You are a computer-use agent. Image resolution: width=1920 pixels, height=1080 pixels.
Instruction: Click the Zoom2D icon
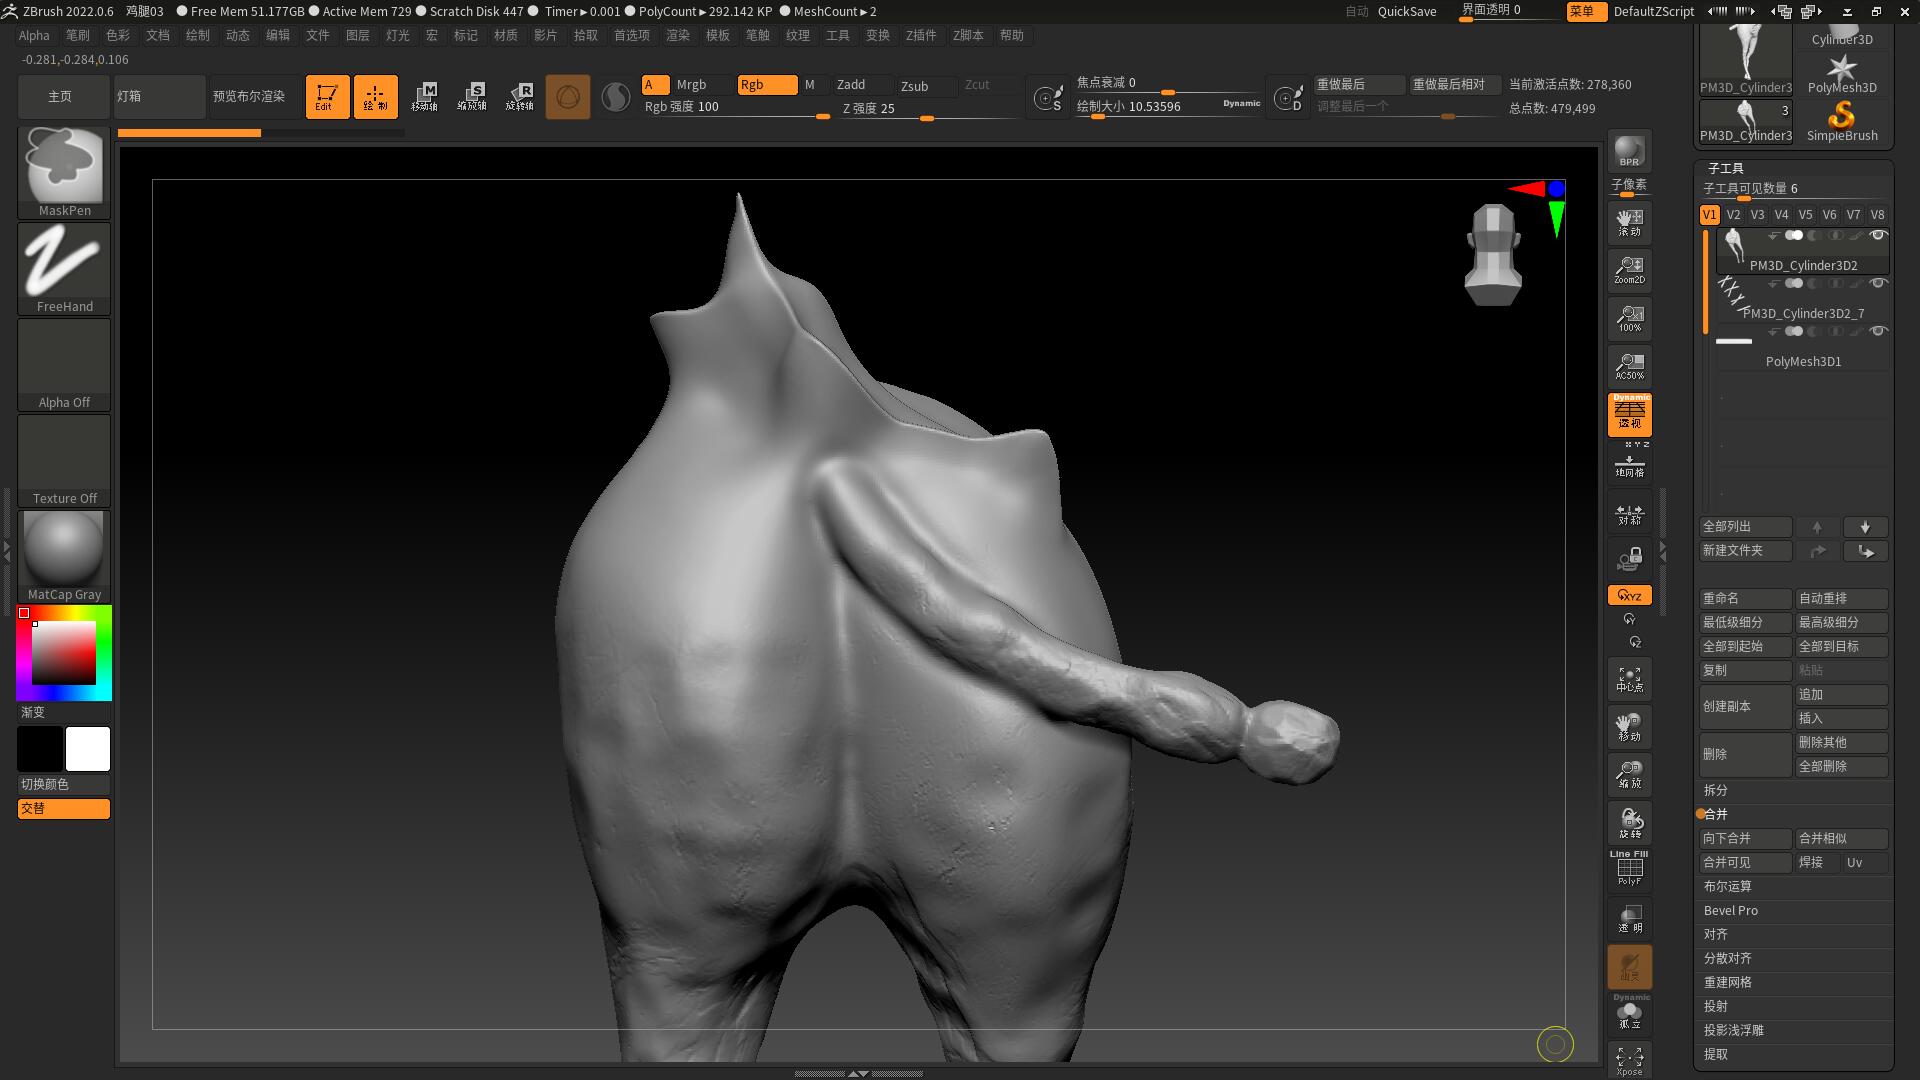1629,270
